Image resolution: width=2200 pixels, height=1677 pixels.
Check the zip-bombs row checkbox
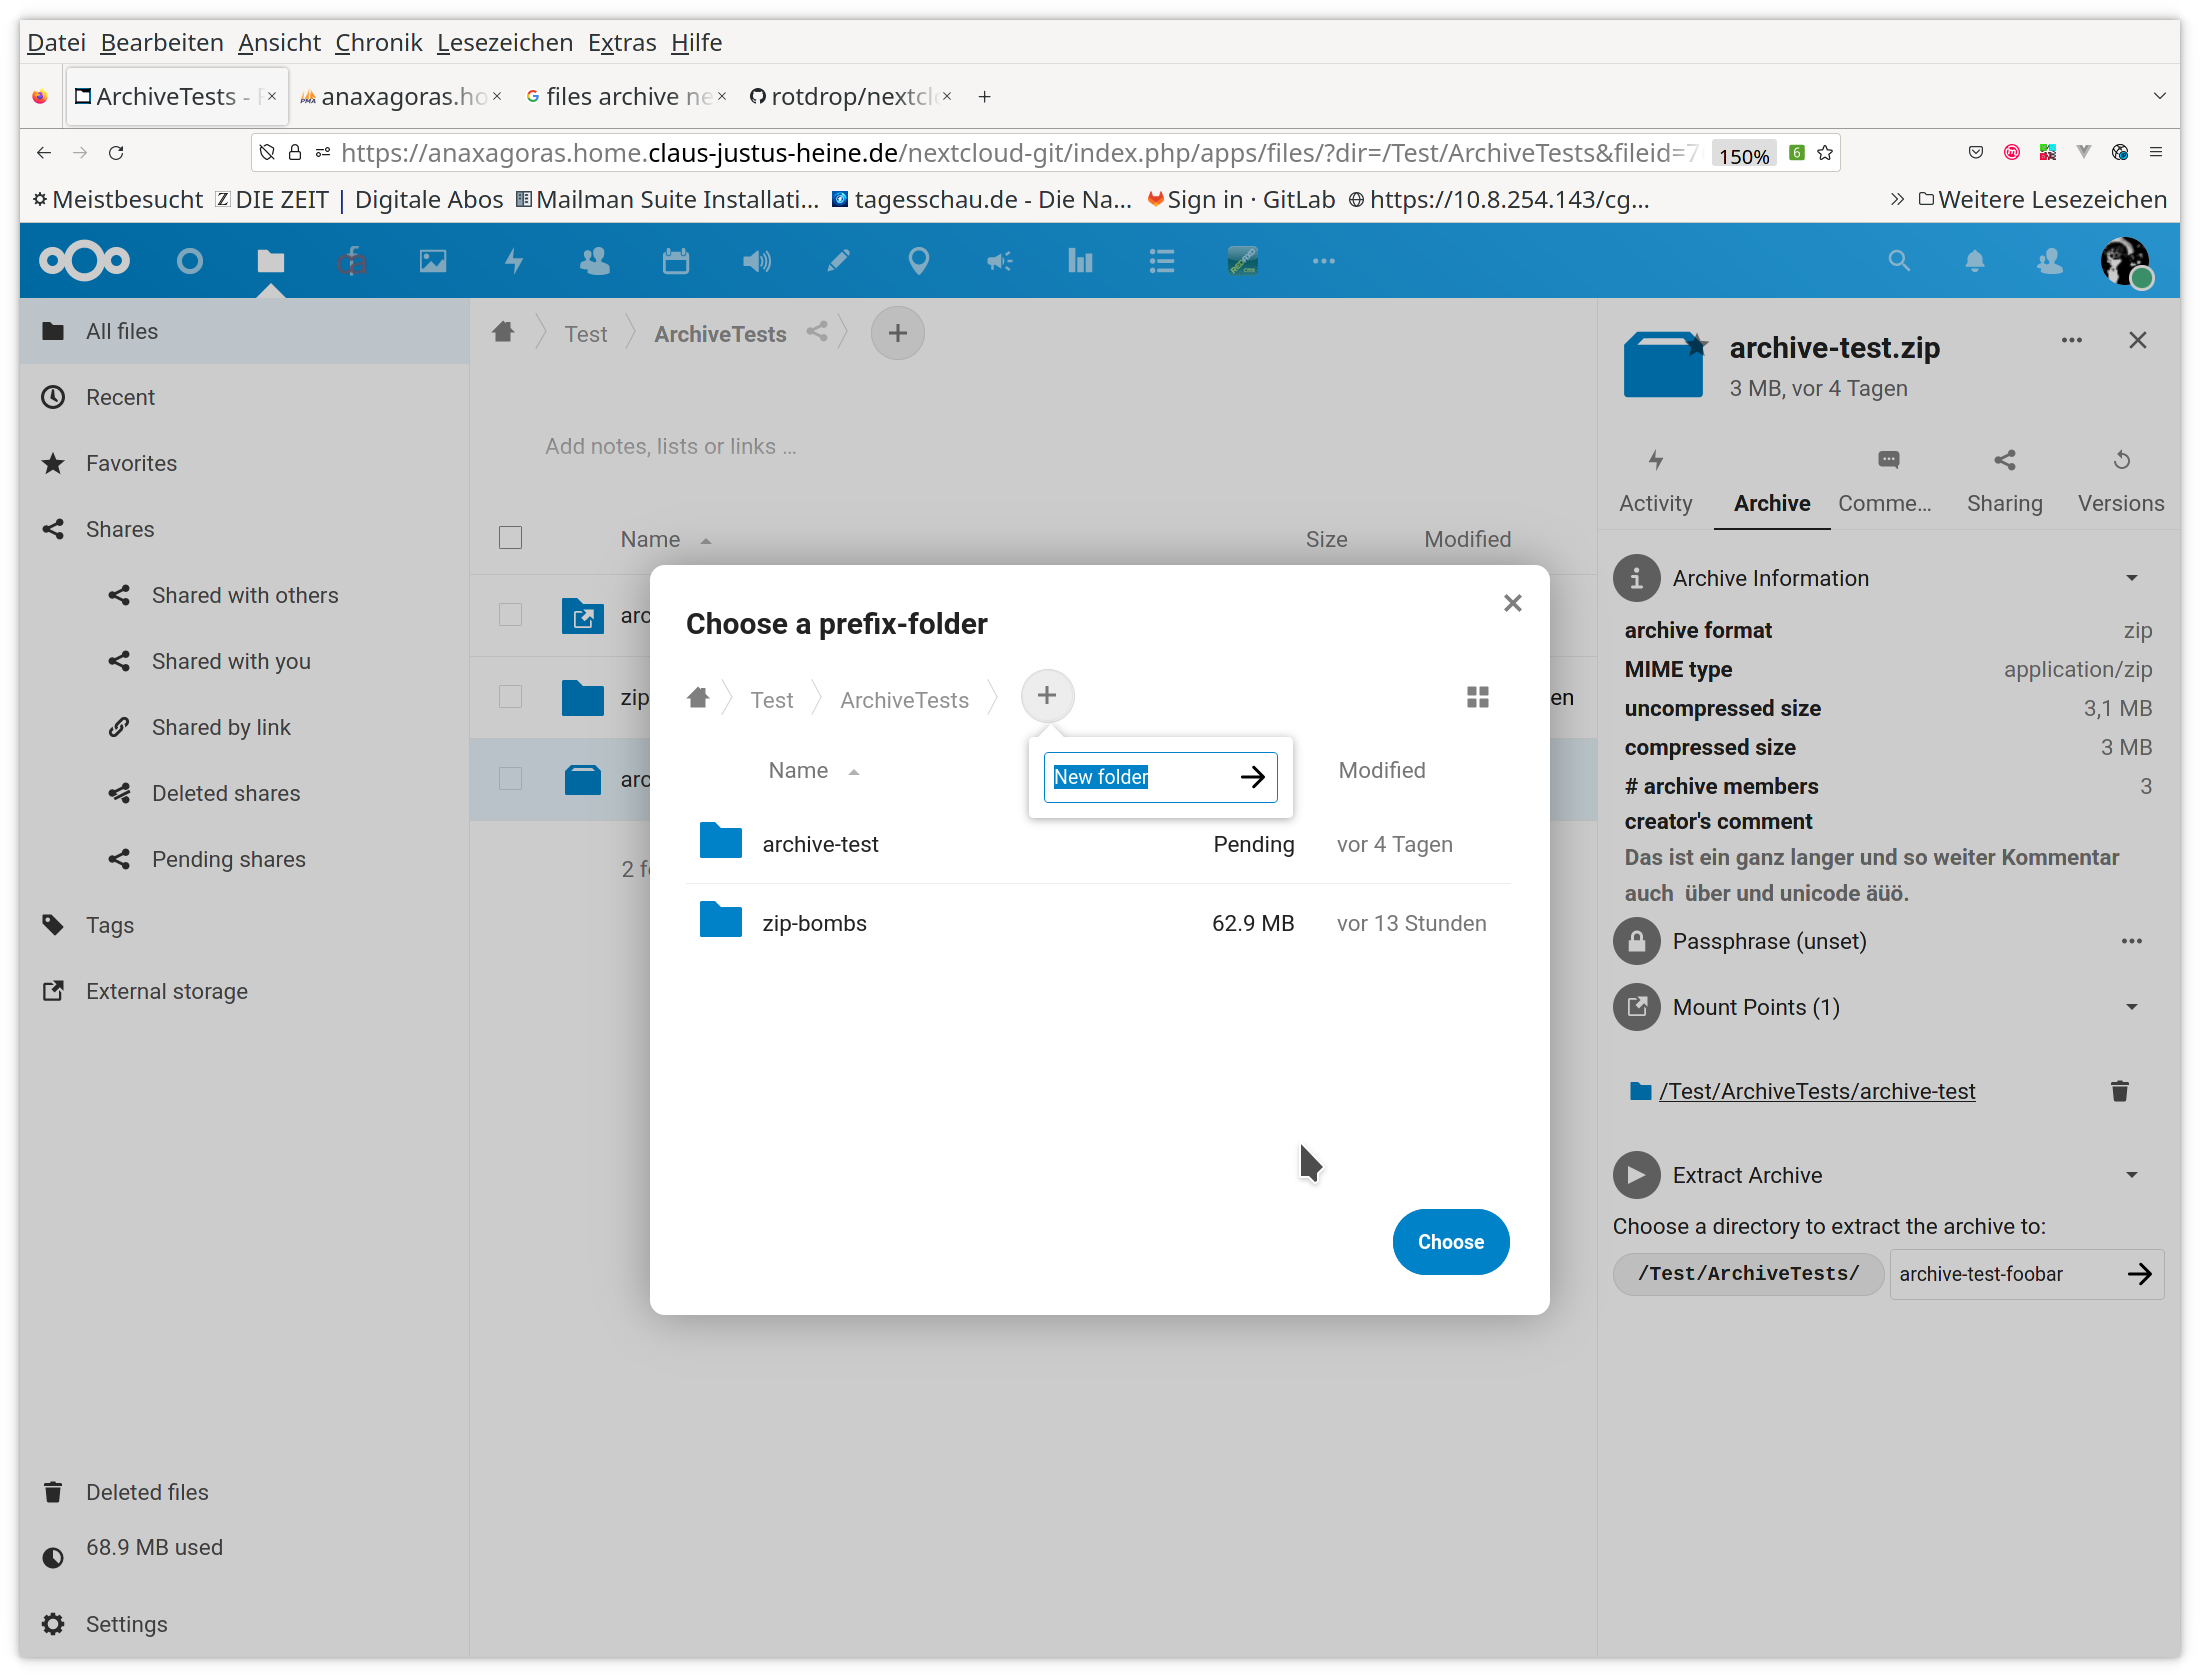click(510, 697)
